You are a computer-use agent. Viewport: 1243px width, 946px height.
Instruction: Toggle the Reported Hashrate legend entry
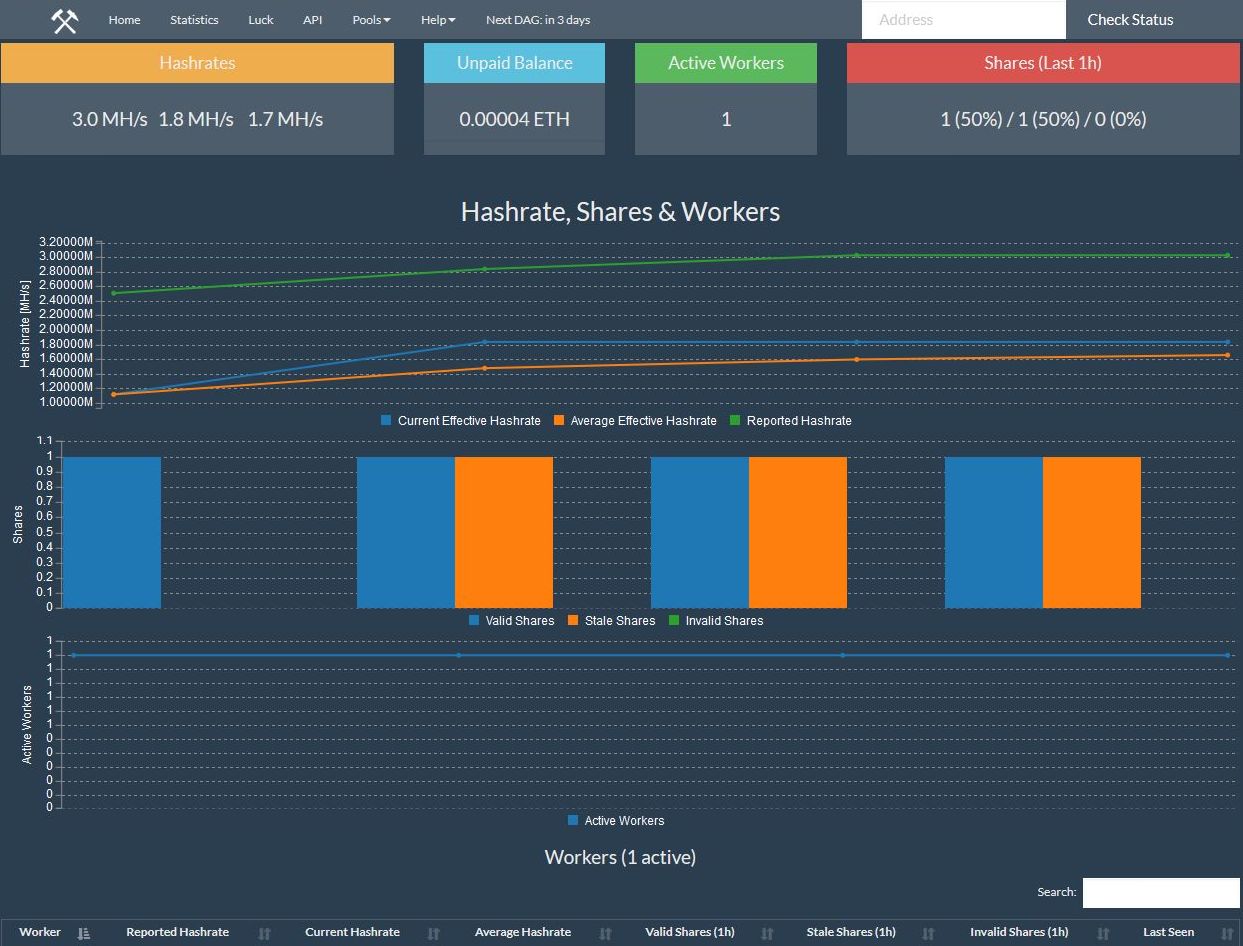[x=791, y=421]
